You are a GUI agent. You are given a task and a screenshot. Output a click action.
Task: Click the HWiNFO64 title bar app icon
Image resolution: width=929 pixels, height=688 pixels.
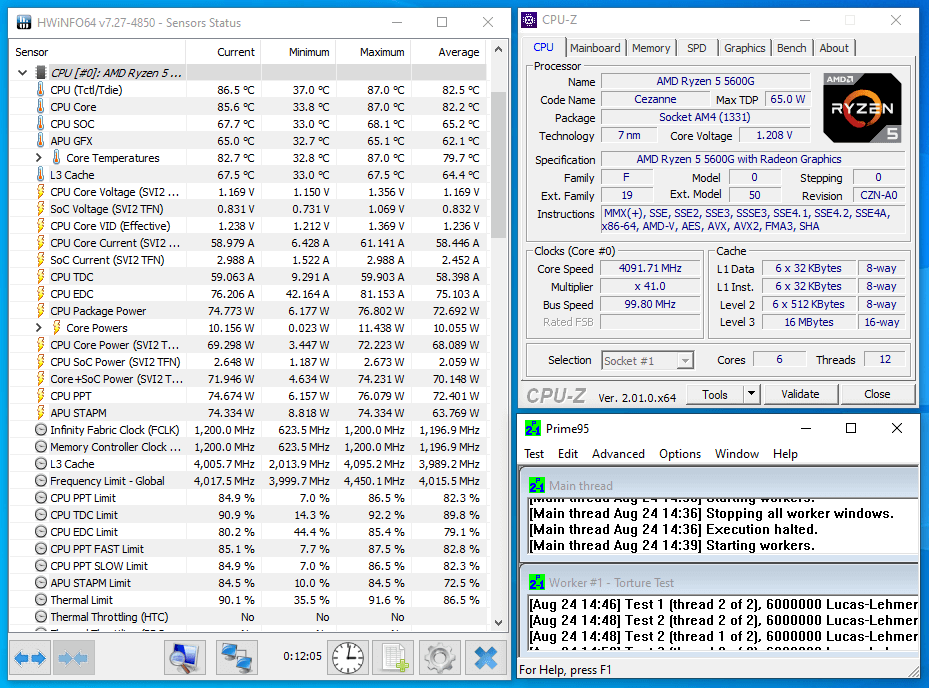pyautogui.click(x=24, y=23)
